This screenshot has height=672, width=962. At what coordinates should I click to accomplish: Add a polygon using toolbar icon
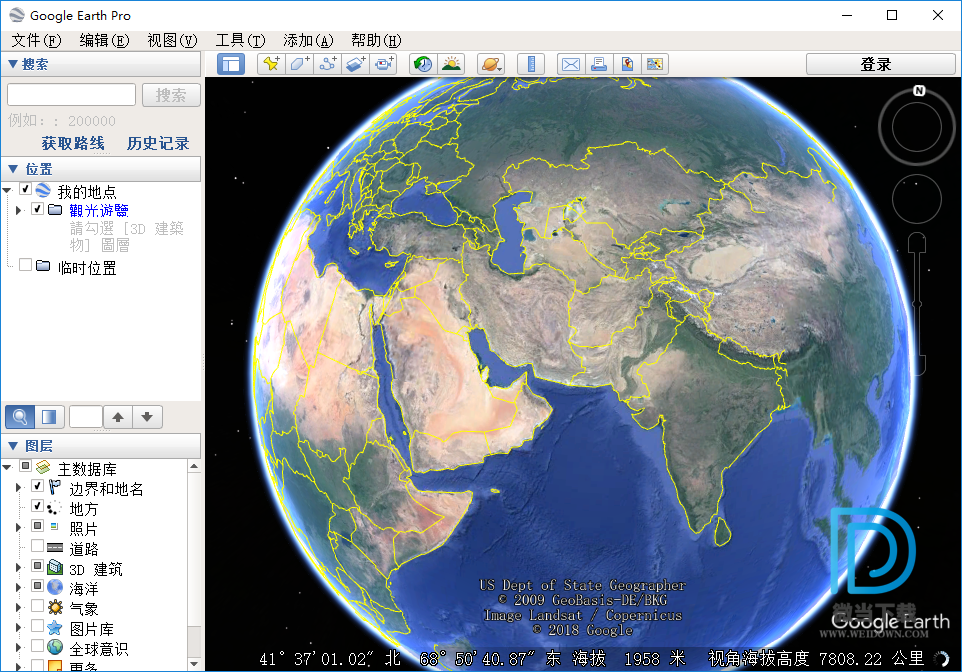click(x=299, y=64)
